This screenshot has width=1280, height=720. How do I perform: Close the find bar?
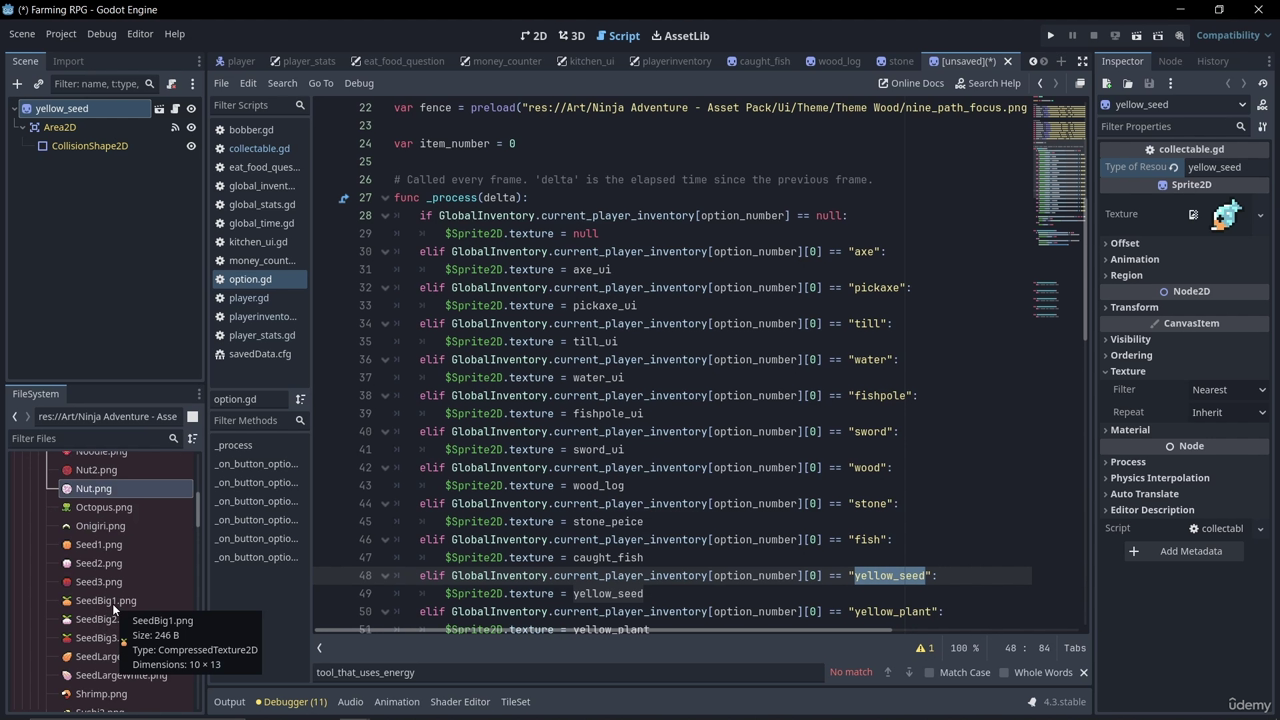coord(1083,673)
